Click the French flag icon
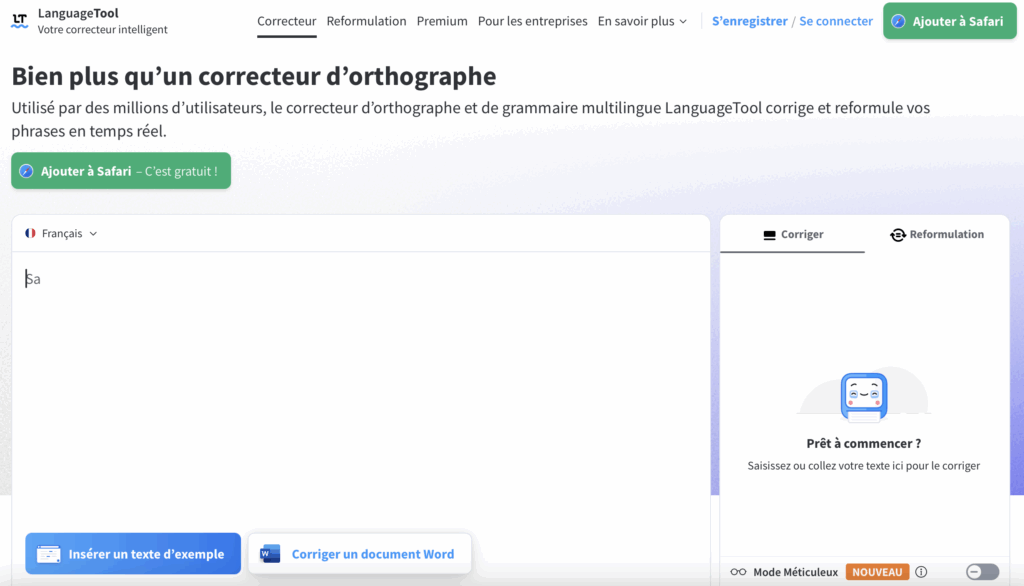The width and height of the screenshot is (1024, 586). (30, 233)
